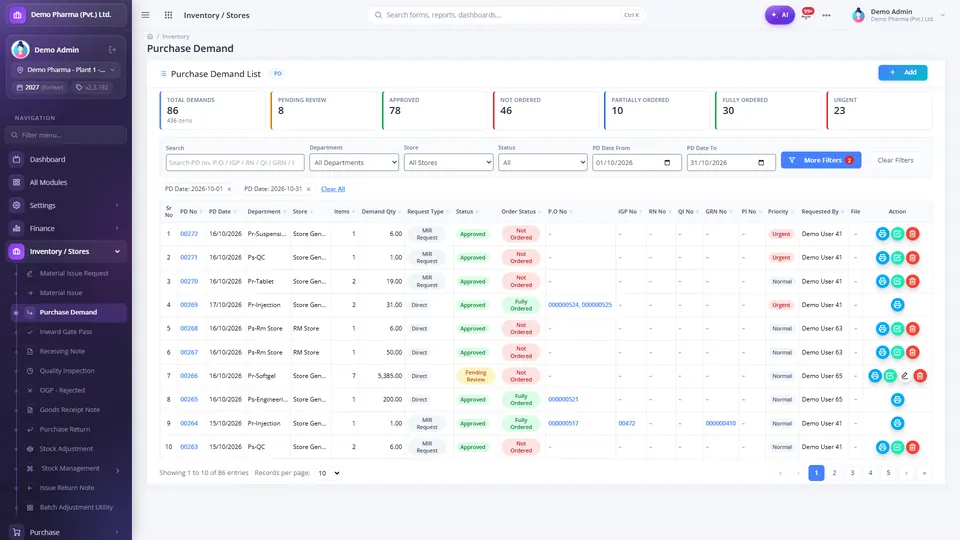960x540 pixels.
Task: Click the Add button
Action: (902, 72)
